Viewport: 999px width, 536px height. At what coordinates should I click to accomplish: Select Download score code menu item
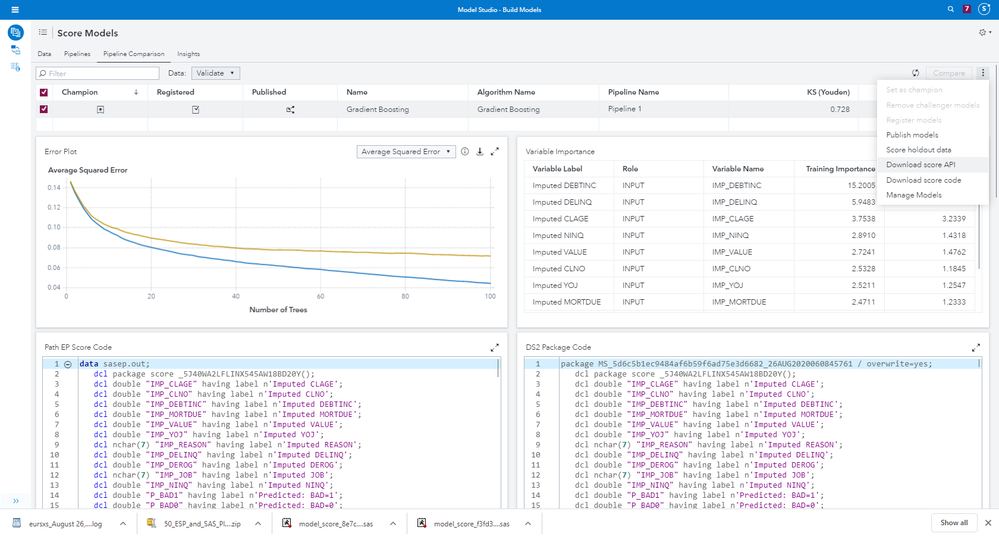click(923, 180)
